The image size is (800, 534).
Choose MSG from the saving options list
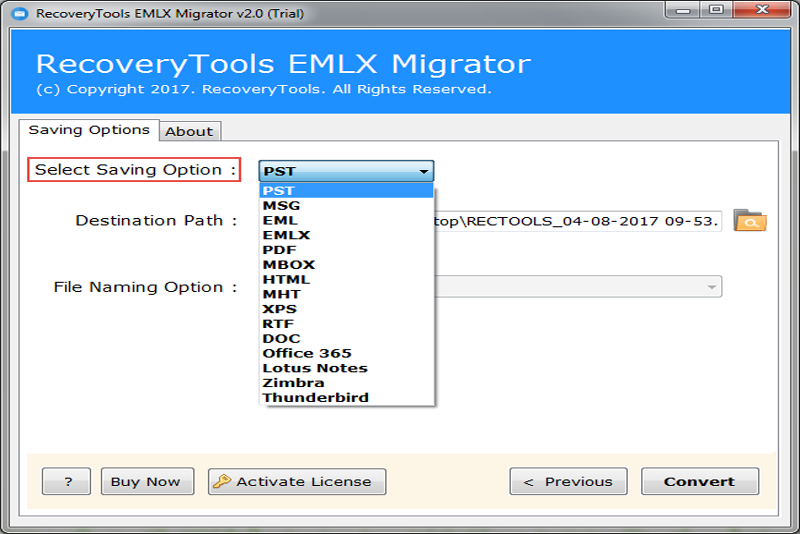click(346, 206)
